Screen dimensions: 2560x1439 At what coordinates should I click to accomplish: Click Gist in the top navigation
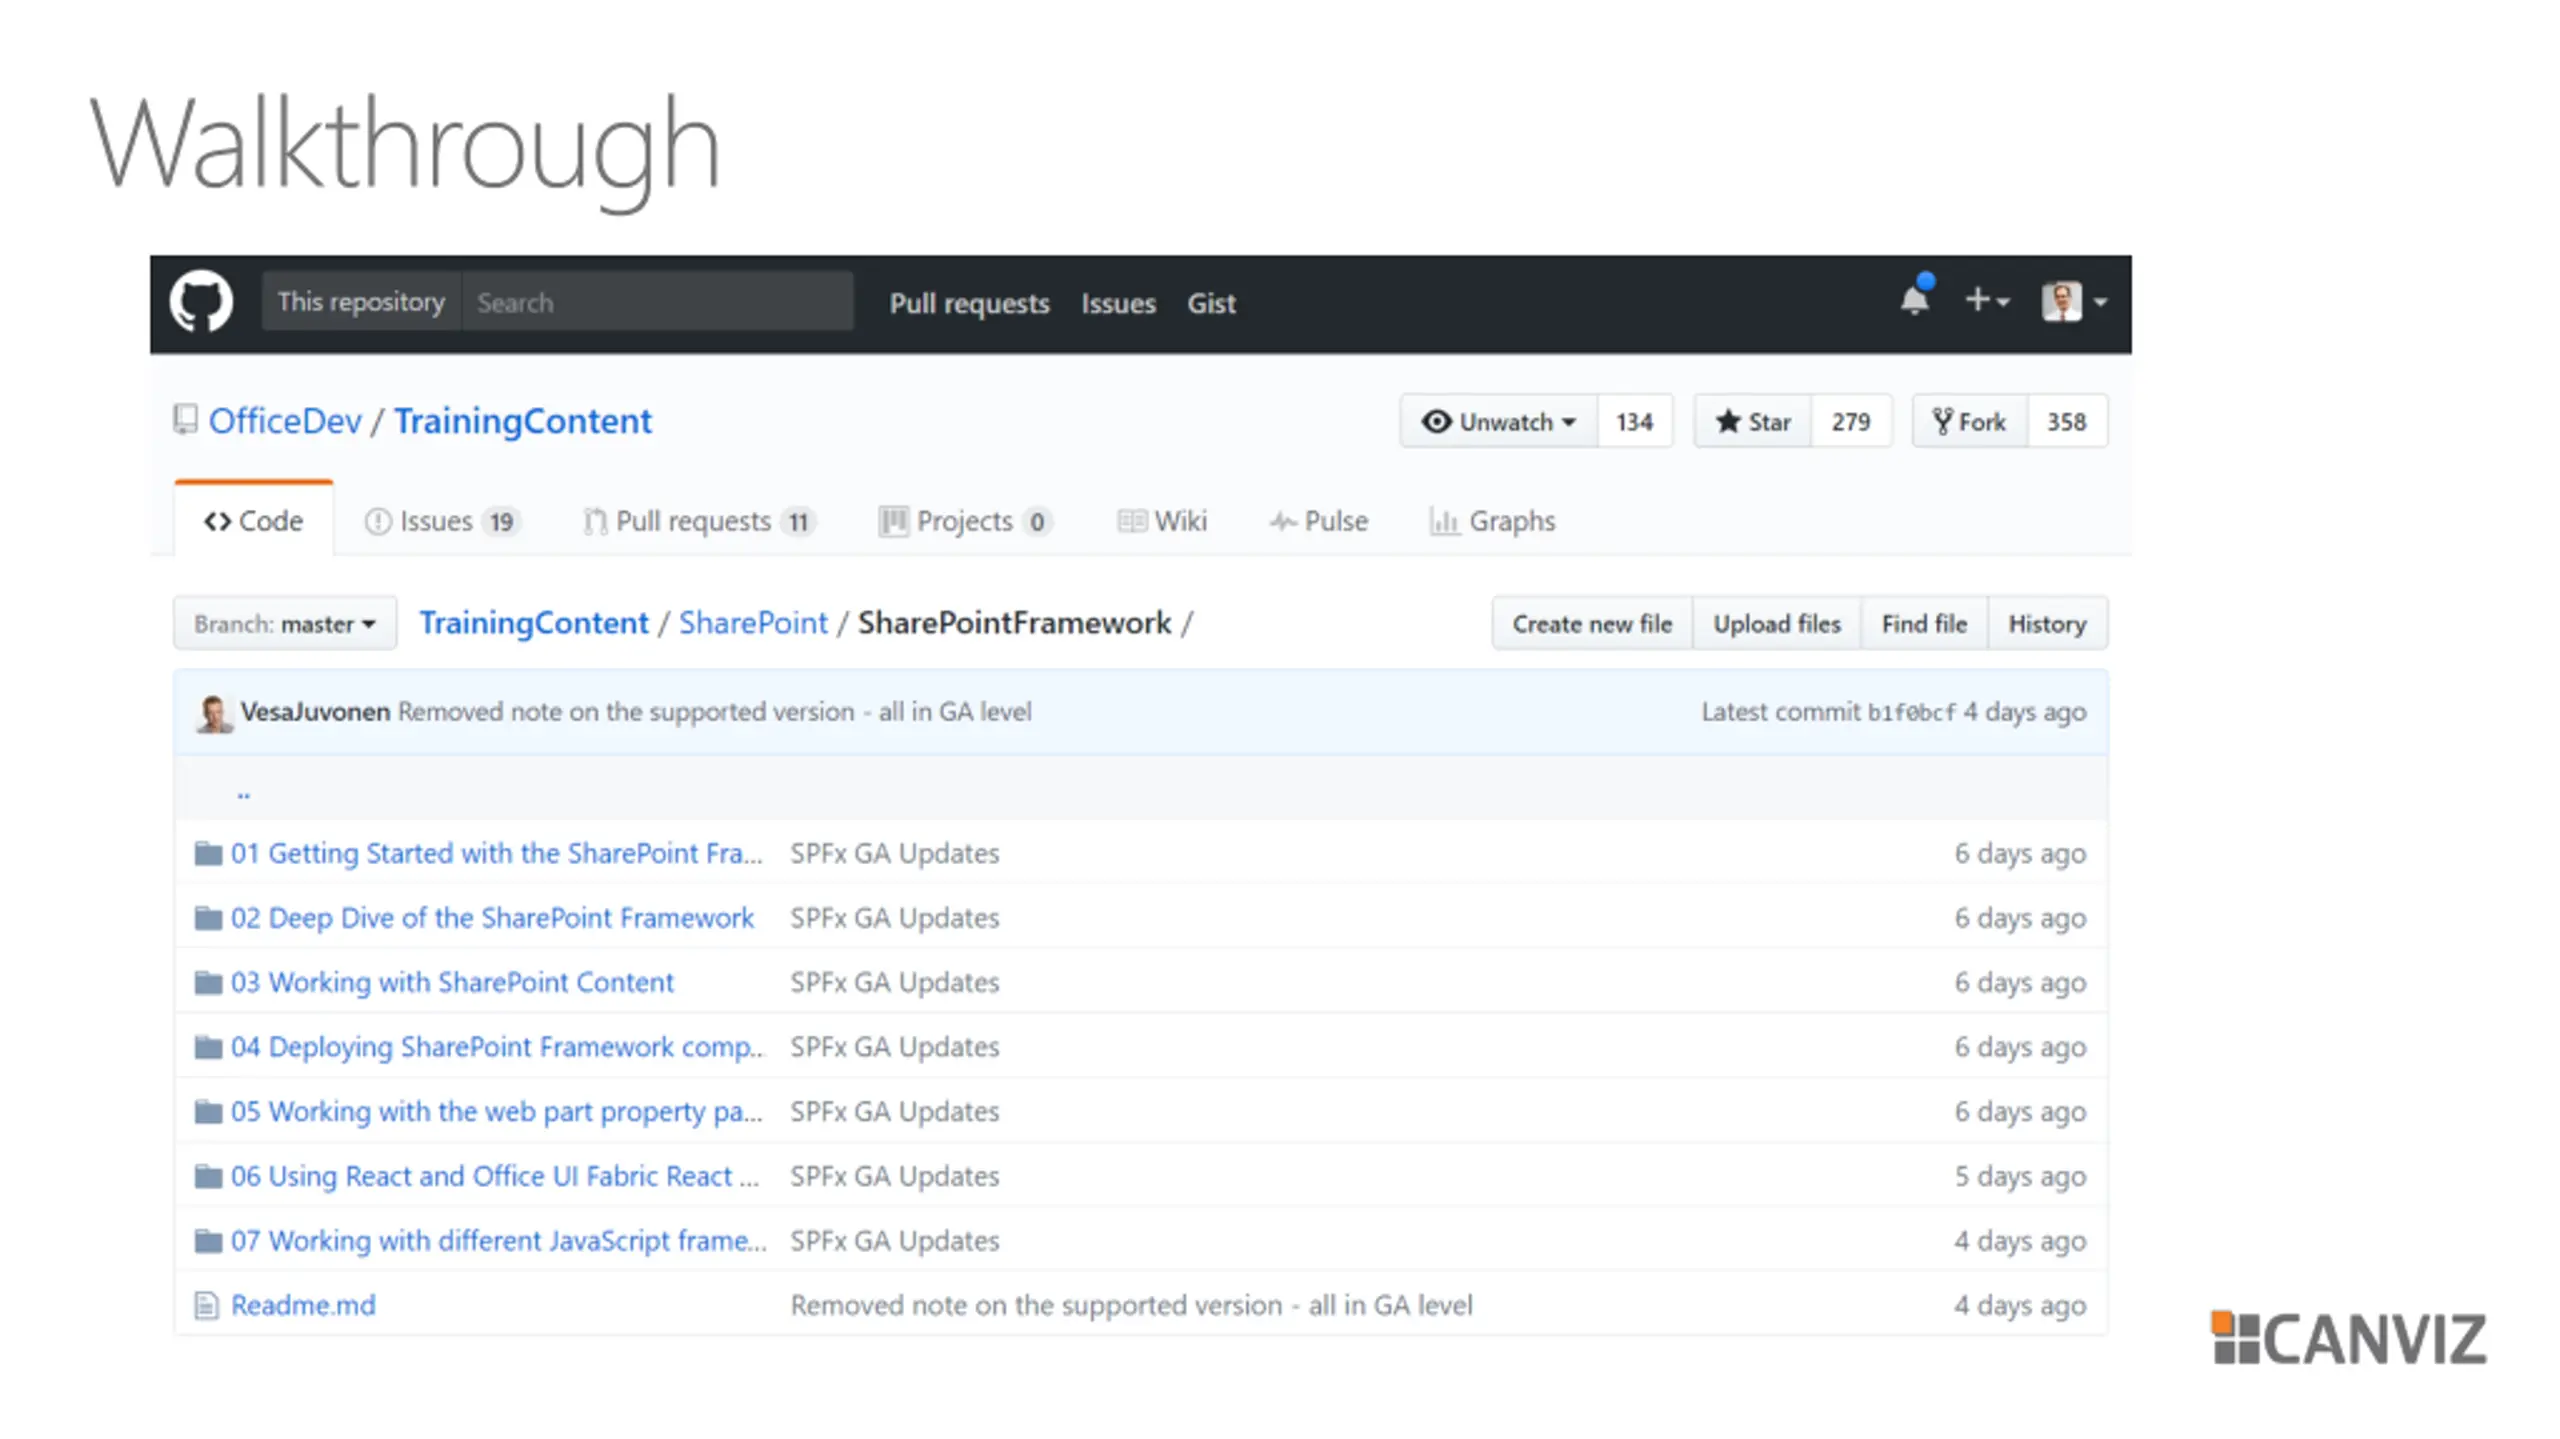click(x=1211, y=303)
